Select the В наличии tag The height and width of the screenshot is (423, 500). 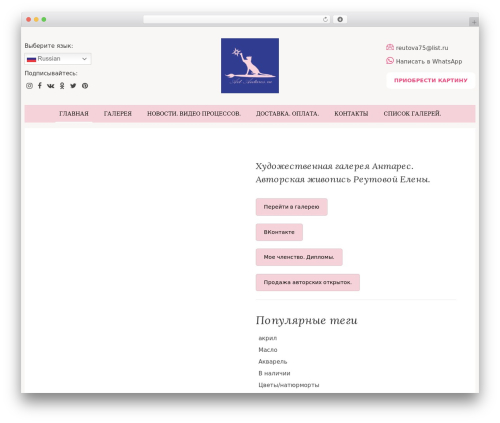pos(274,373)
